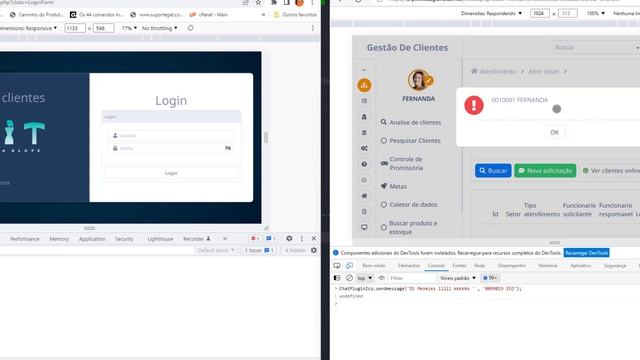
Task: Open Pesquisar Clientes menu item
Action: point(411,140)
